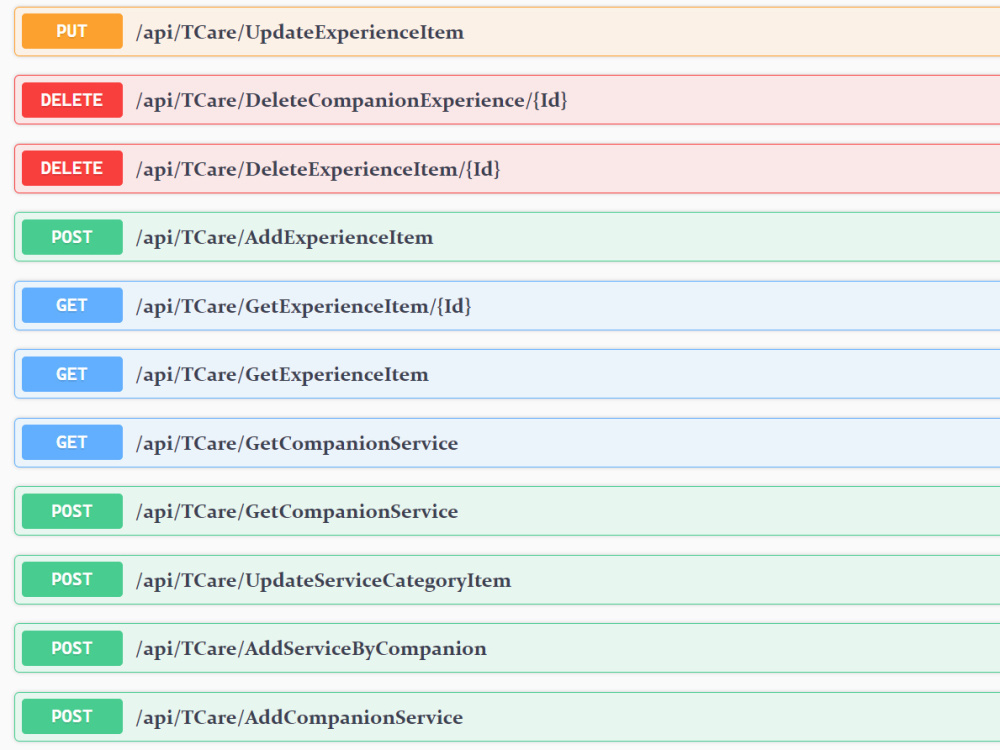
Task: Open the /api/TCare/DeleteExperienceItem/{Id} path
Action: (x=318, y=170)
